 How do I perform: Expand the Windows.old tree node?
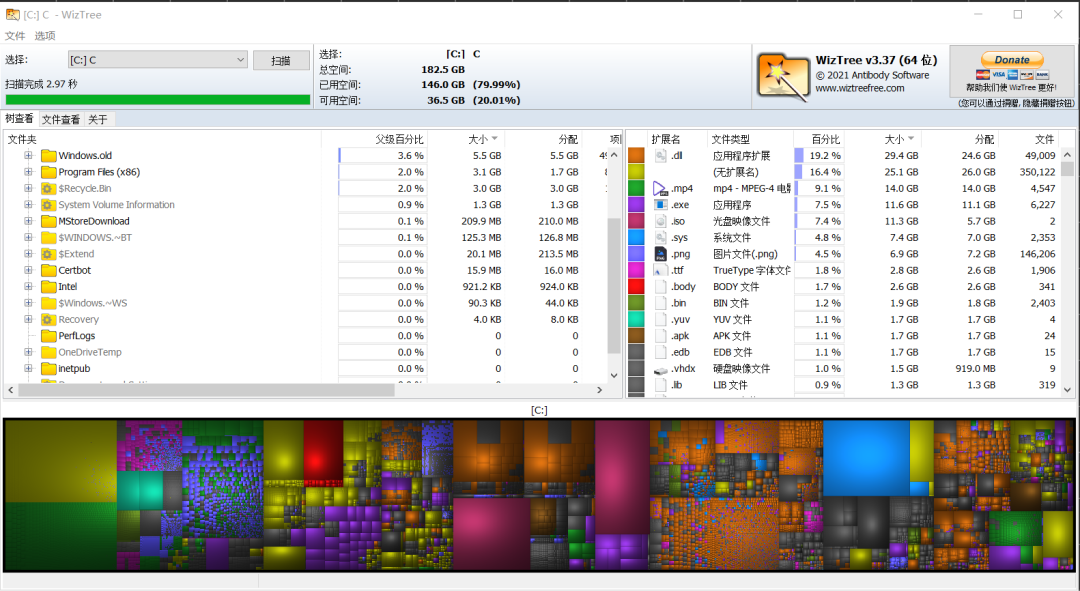pyautogui.click(x=28, y=156)
